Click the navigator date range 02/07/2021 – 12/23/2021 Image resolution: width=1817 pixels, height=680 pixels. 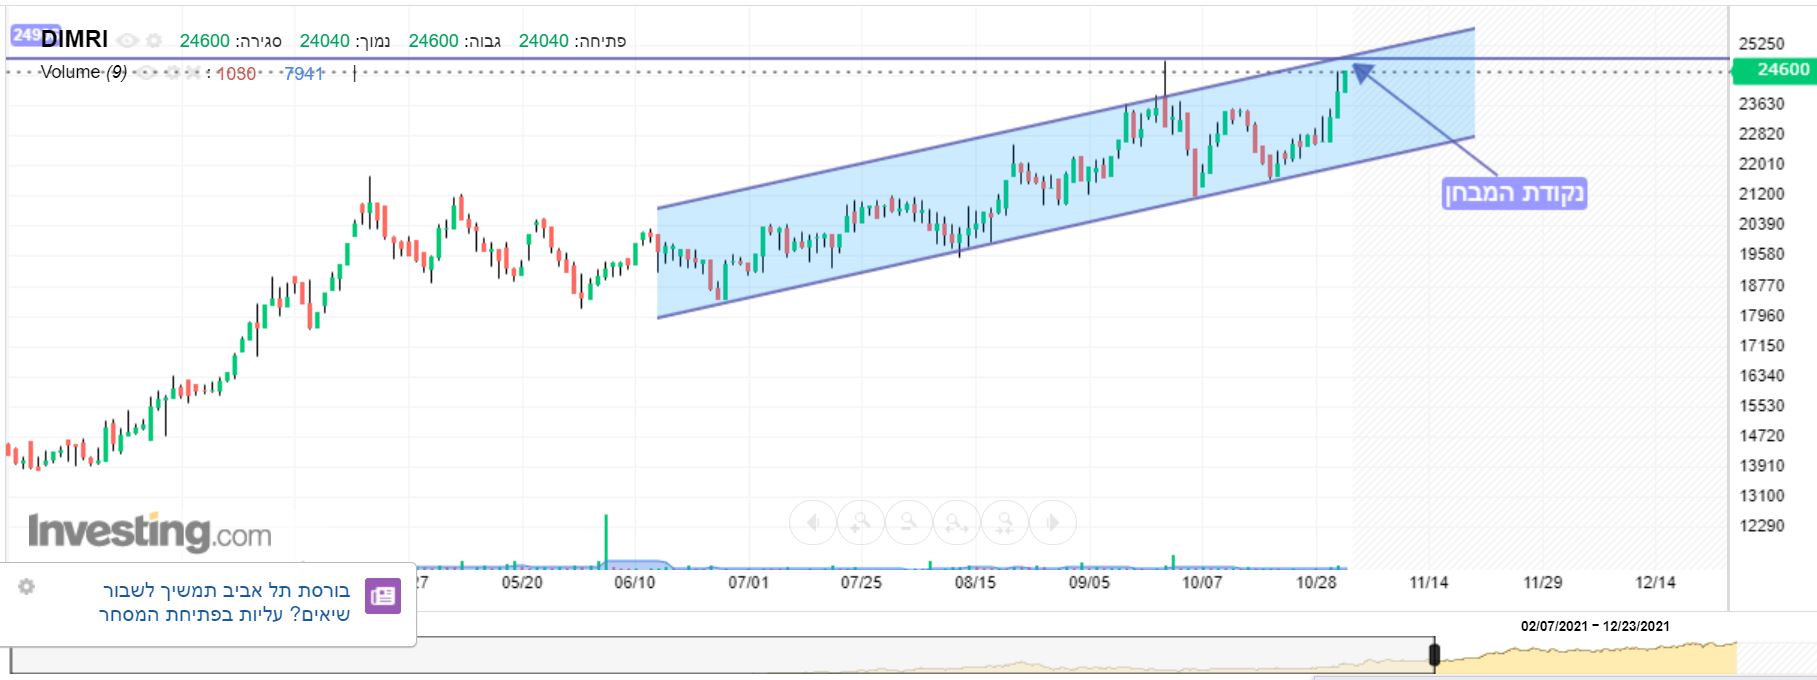pos(1595,626)
